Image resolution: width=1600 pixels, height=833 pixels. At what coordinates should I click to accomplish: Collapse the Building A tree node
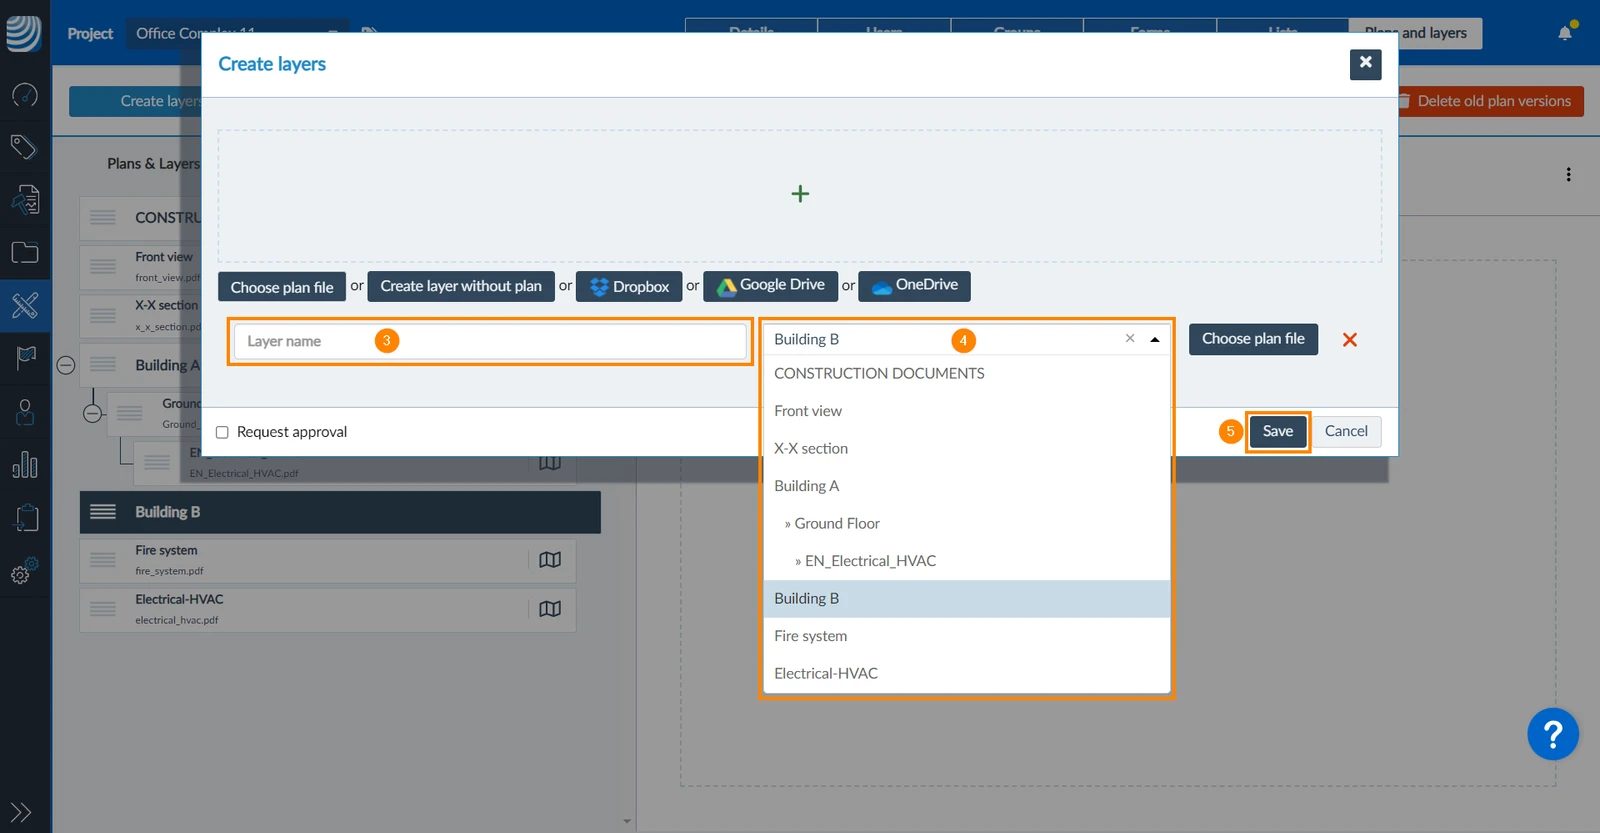(x=66, y=365)
